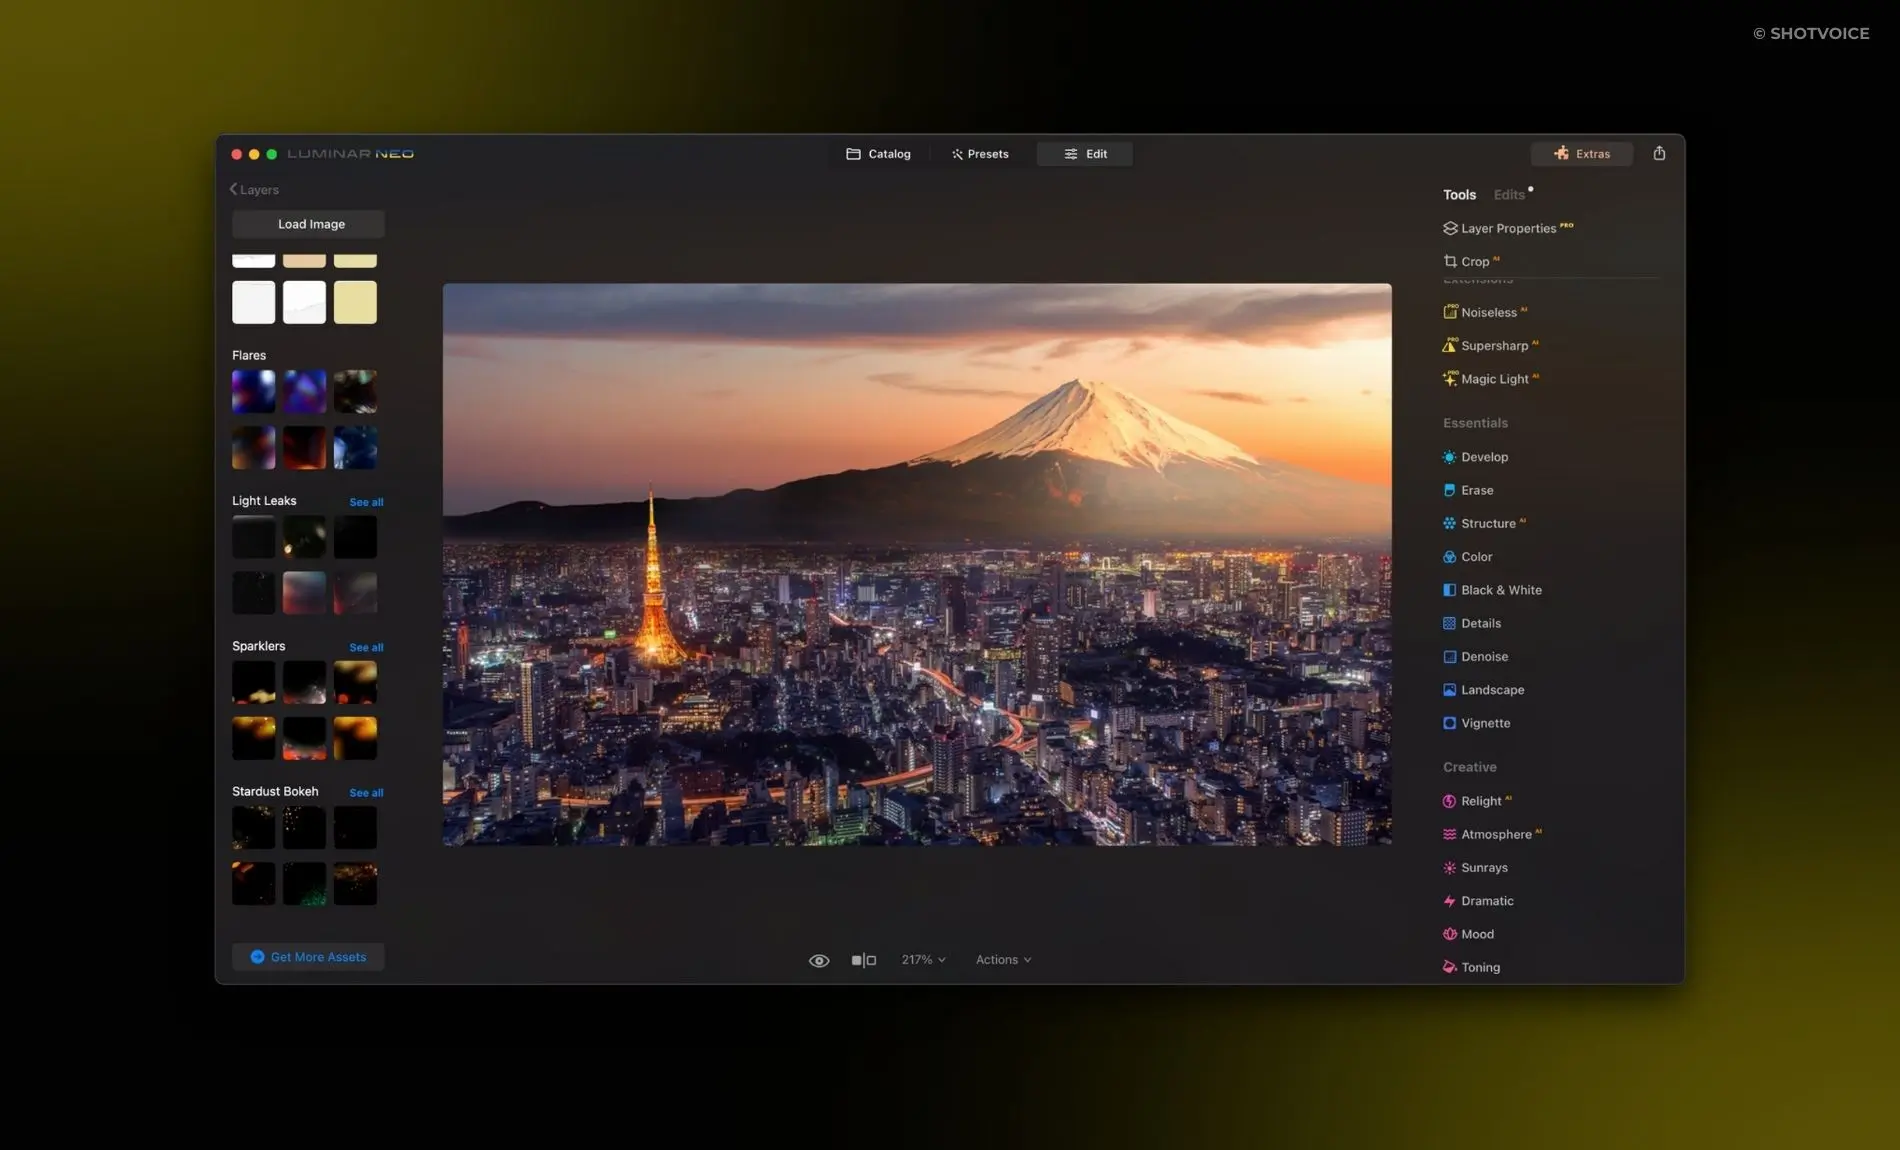Toggle the Extras panel

pos(1581,154)
